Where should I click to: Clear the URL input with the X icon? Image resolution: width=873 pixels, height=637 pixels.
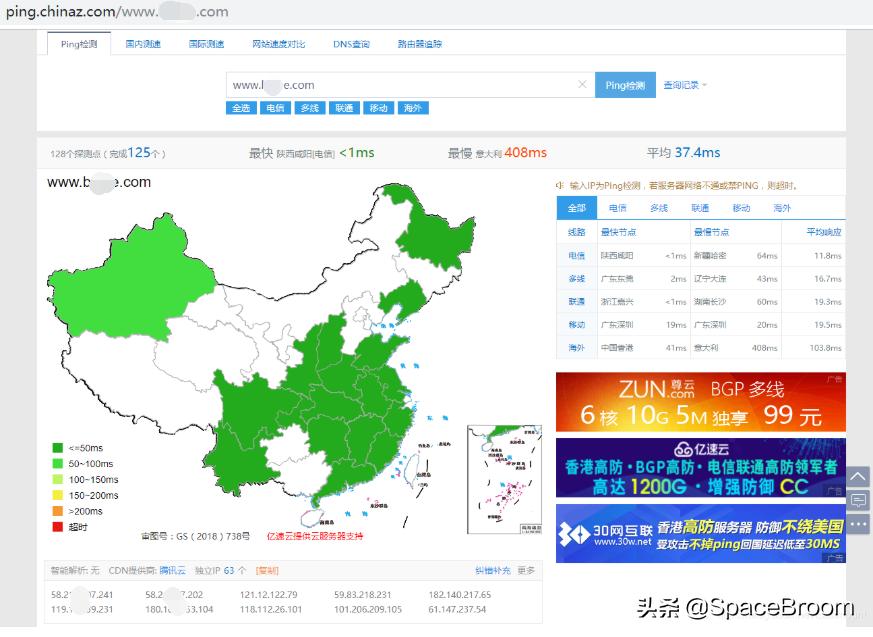[583, 85]
